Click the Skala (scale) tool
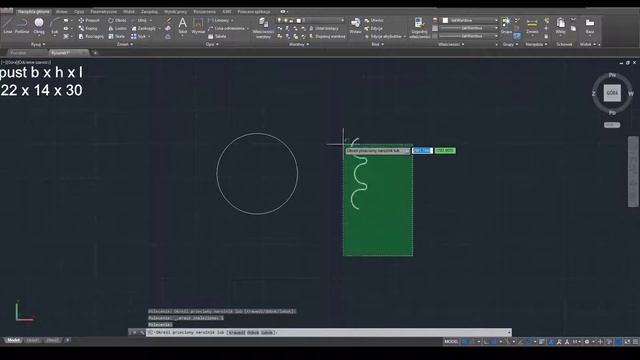Viewport: 640px width, 360px height. point(116,36)
